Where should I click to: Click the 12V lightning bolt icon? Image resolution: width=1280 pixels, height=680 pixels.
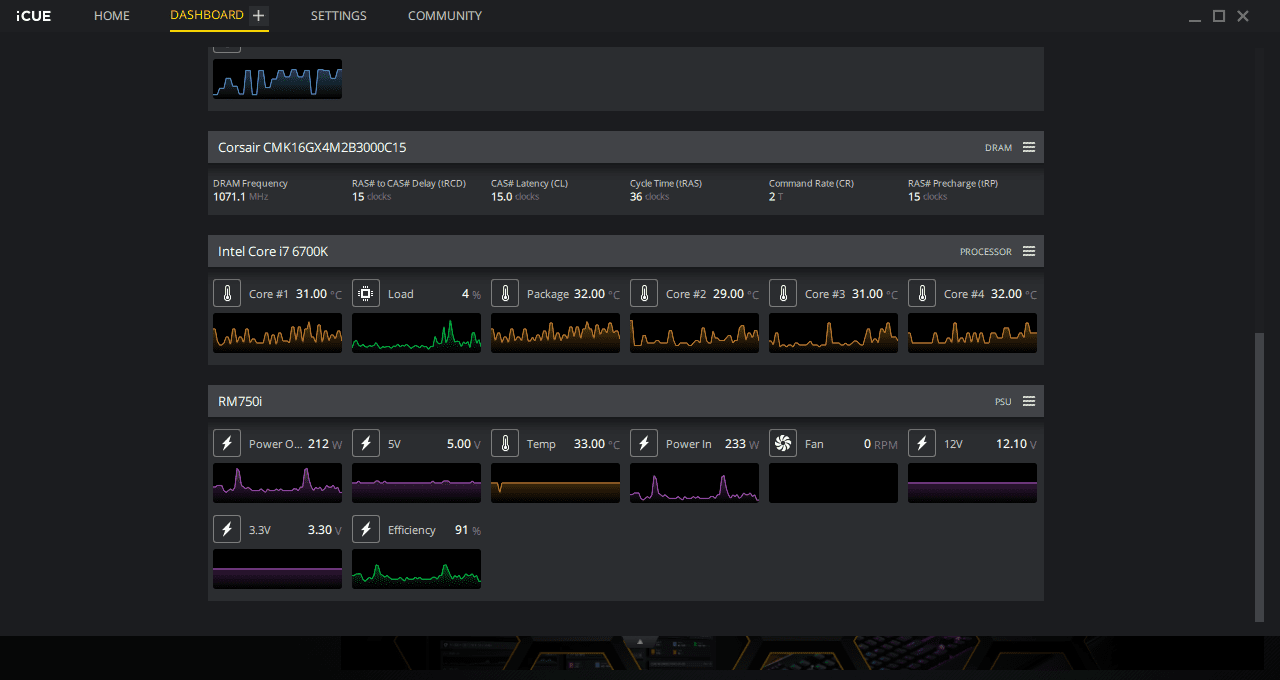[x=922, y=444]
